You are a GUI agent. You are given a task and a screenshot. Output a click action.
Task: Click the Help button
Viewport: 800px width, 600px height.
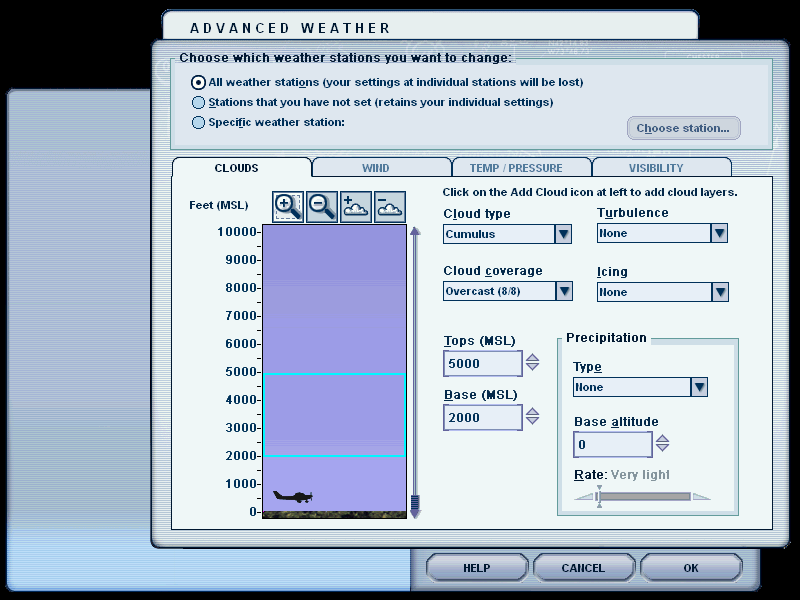477,568
